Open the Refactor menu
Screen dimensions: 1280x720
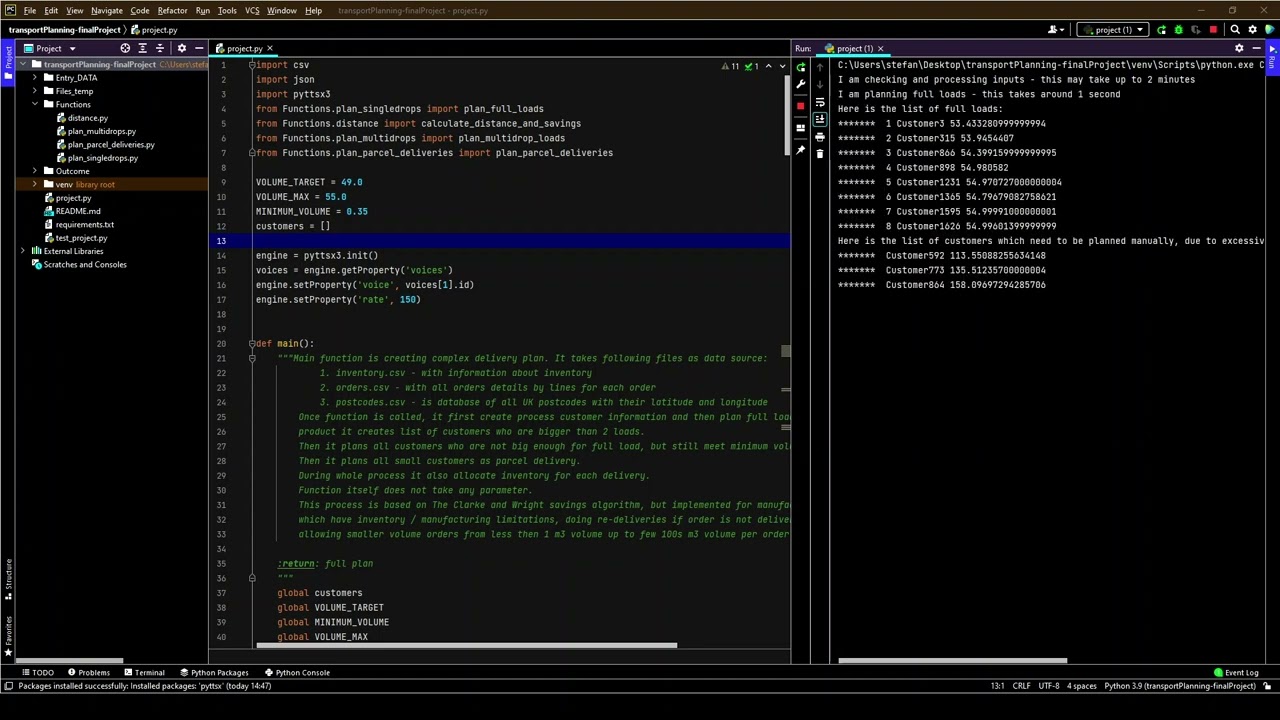[x=172, y=11]
